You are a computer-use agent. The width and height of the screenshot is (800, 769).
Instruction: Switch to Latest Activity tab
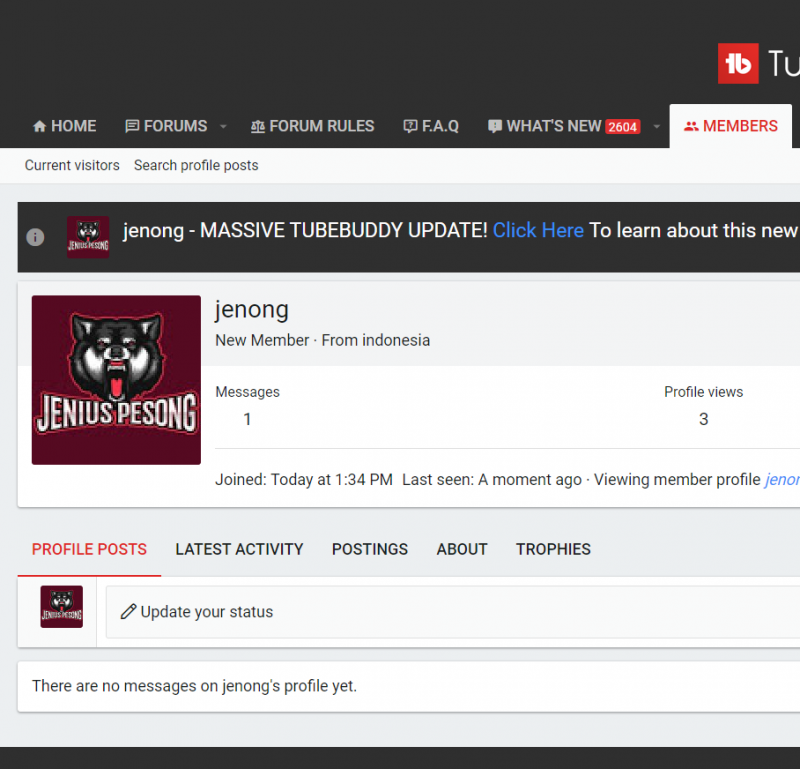(239, 549)
